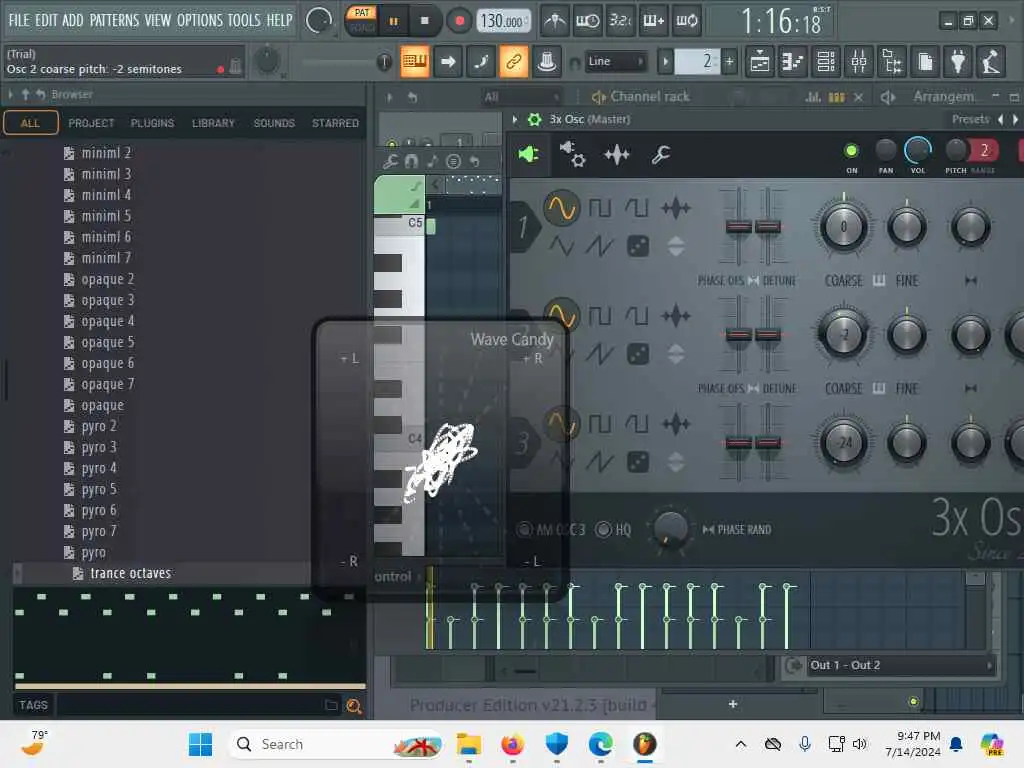Select the sawtooth shape for oscillator 1
1024x768 pixels.
pyautogui.click(x=600, y=246)
